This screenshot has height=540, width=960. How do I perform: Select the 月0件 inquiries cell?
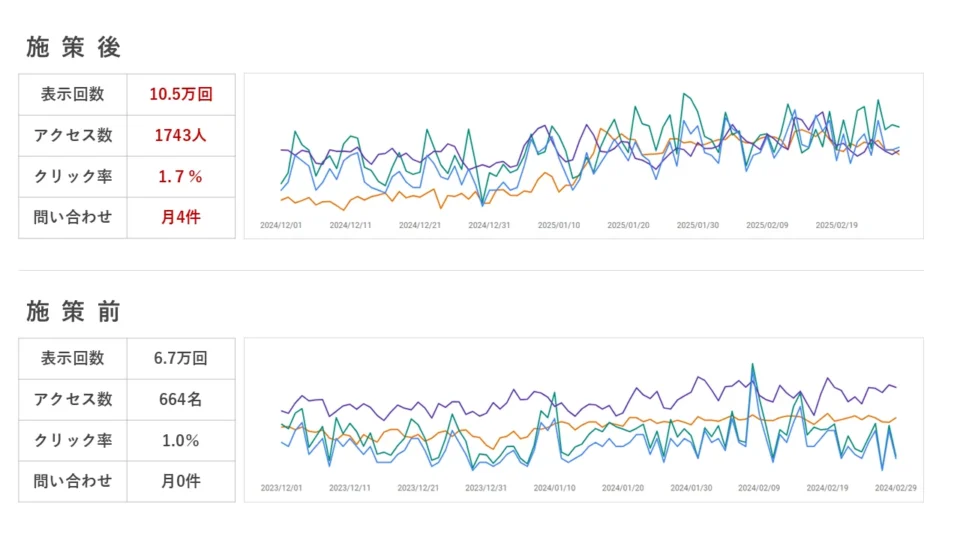click(x=181, y=481)
